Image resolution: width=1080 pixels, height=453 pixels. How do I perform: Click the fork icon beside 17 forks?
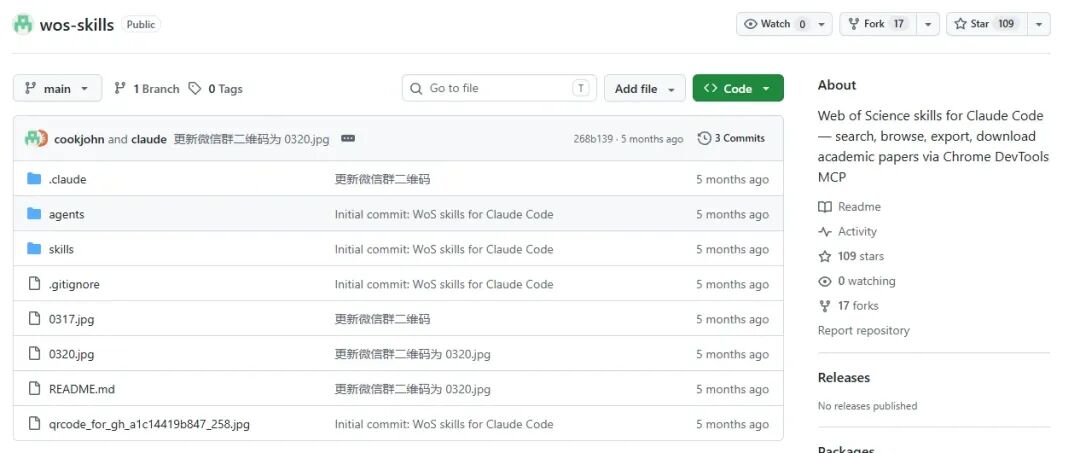pyautogui.click(x=824, y=306)
